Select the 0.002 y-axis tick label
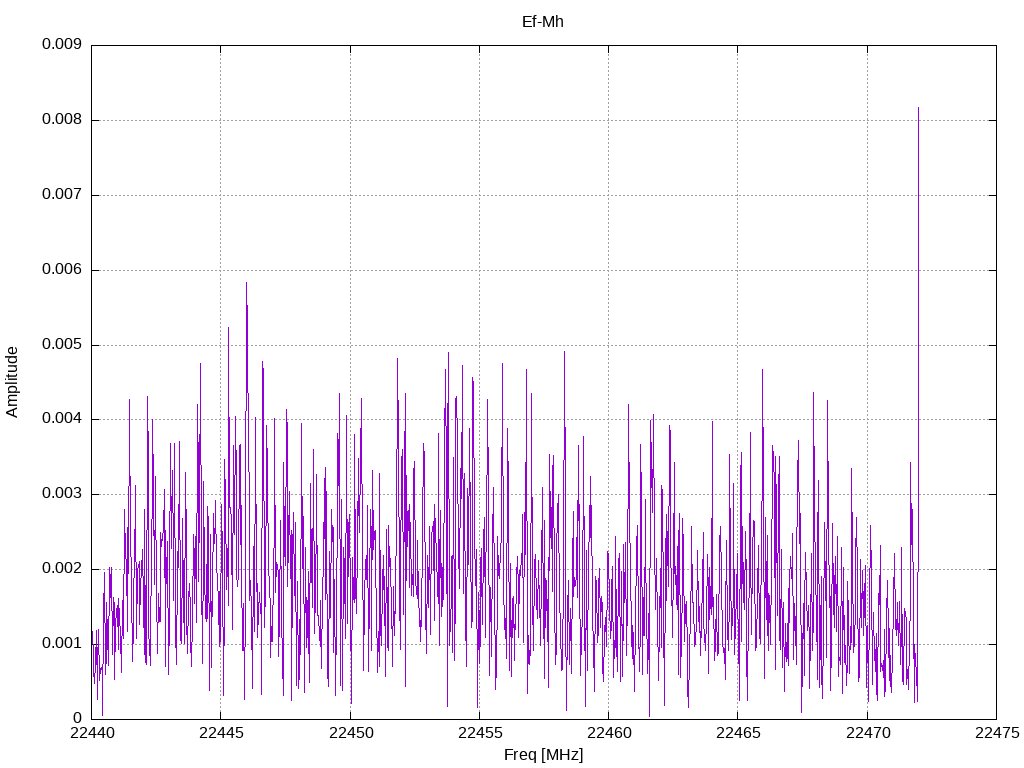Viewport: 1024px width, 768px height. click(61, 569)
